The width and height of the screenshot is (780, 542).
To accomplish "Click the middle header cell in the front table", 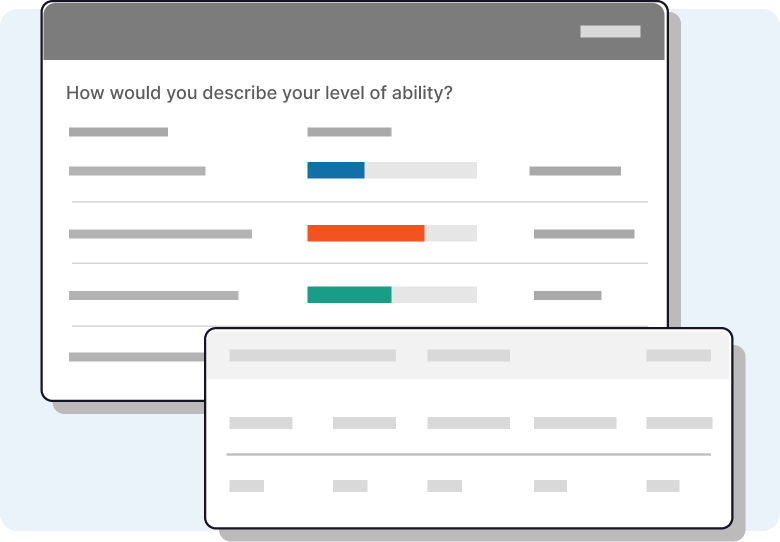I will click(x=468, y=355).
